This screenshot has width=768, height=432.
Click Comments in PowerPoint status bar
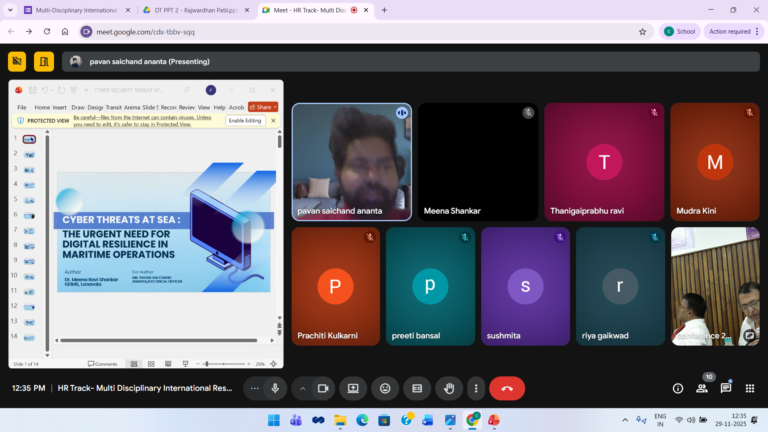click(103, 364)
